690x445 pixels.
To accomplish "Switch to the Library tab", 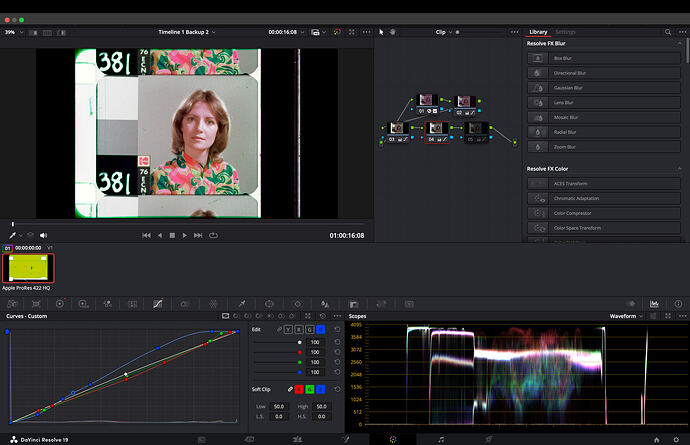I will click(x=538, y=32).
